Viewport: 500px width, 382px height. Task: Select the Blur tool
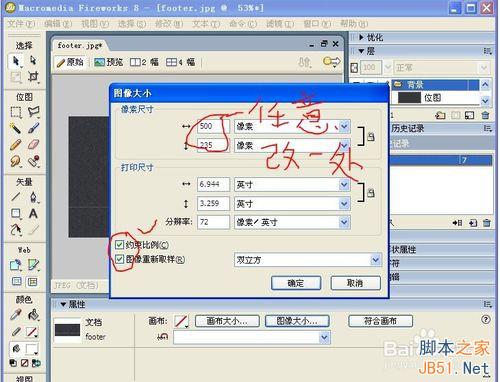click(15, 162)
